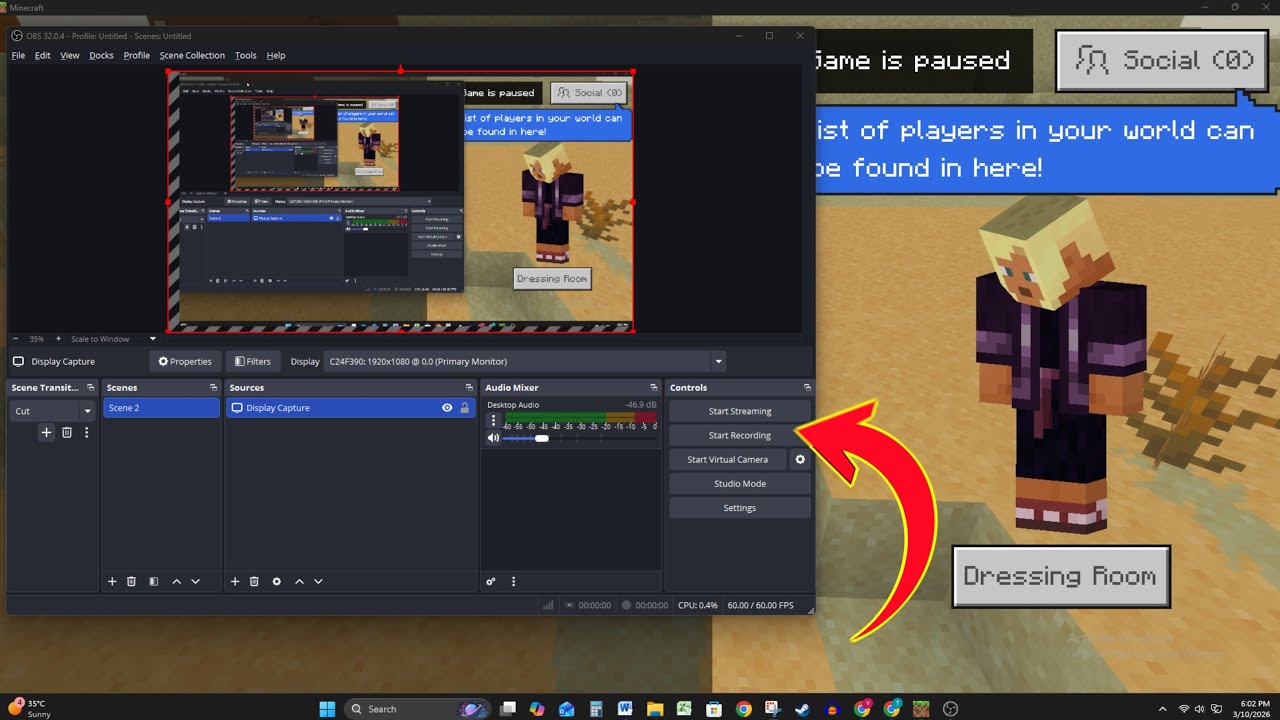
Task: Click Dressing Room button in Minecraft
Action: click(1061, 576)
